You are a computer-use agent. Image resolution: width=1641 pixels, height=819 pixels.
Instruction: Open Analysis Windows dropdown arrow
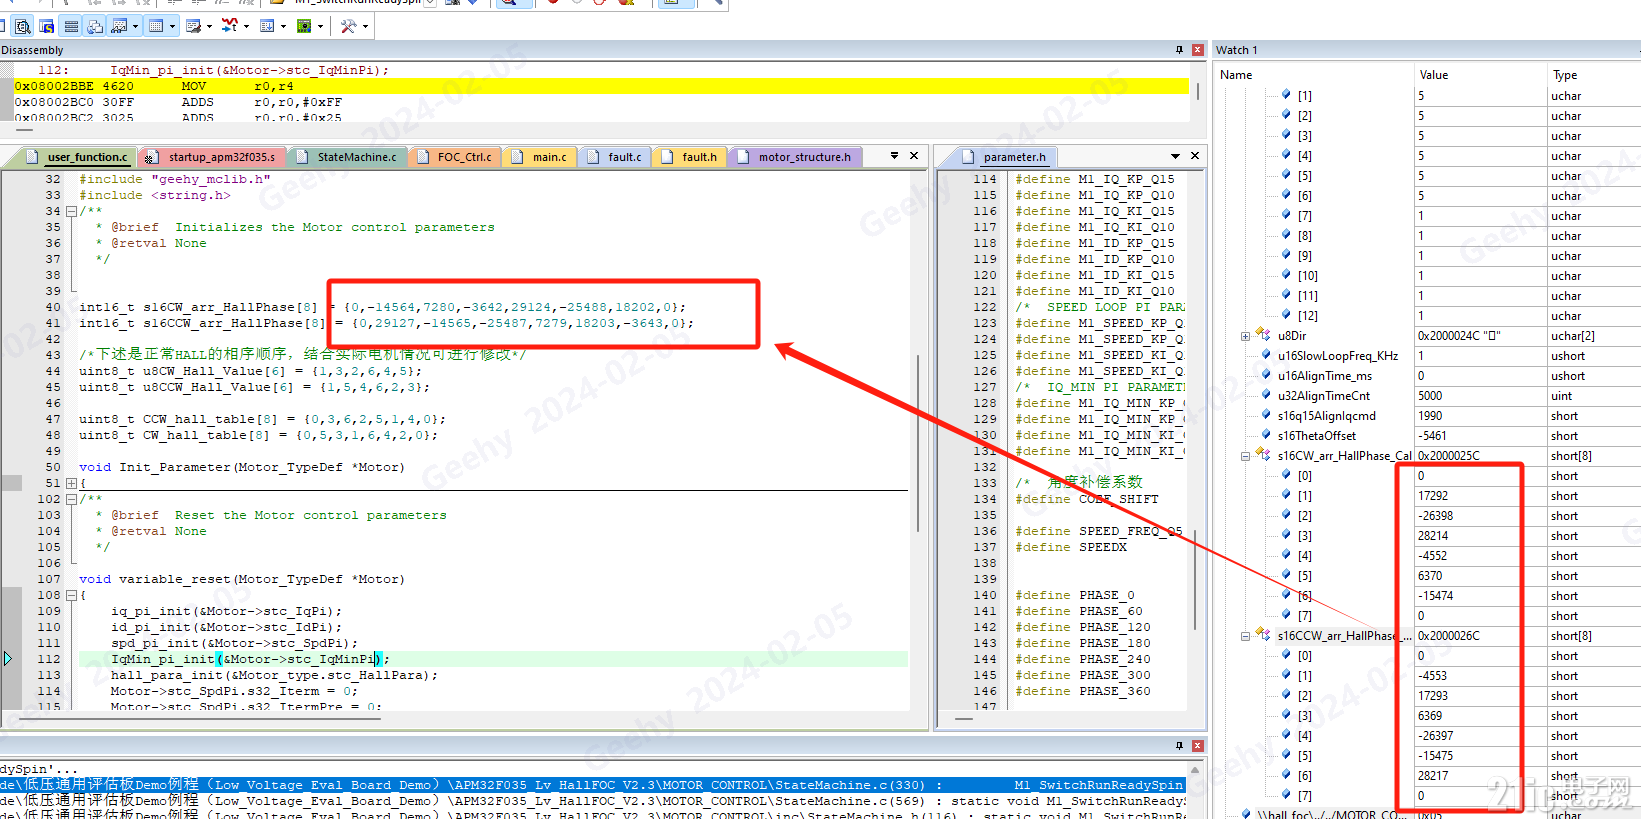[x=246, y=26]
